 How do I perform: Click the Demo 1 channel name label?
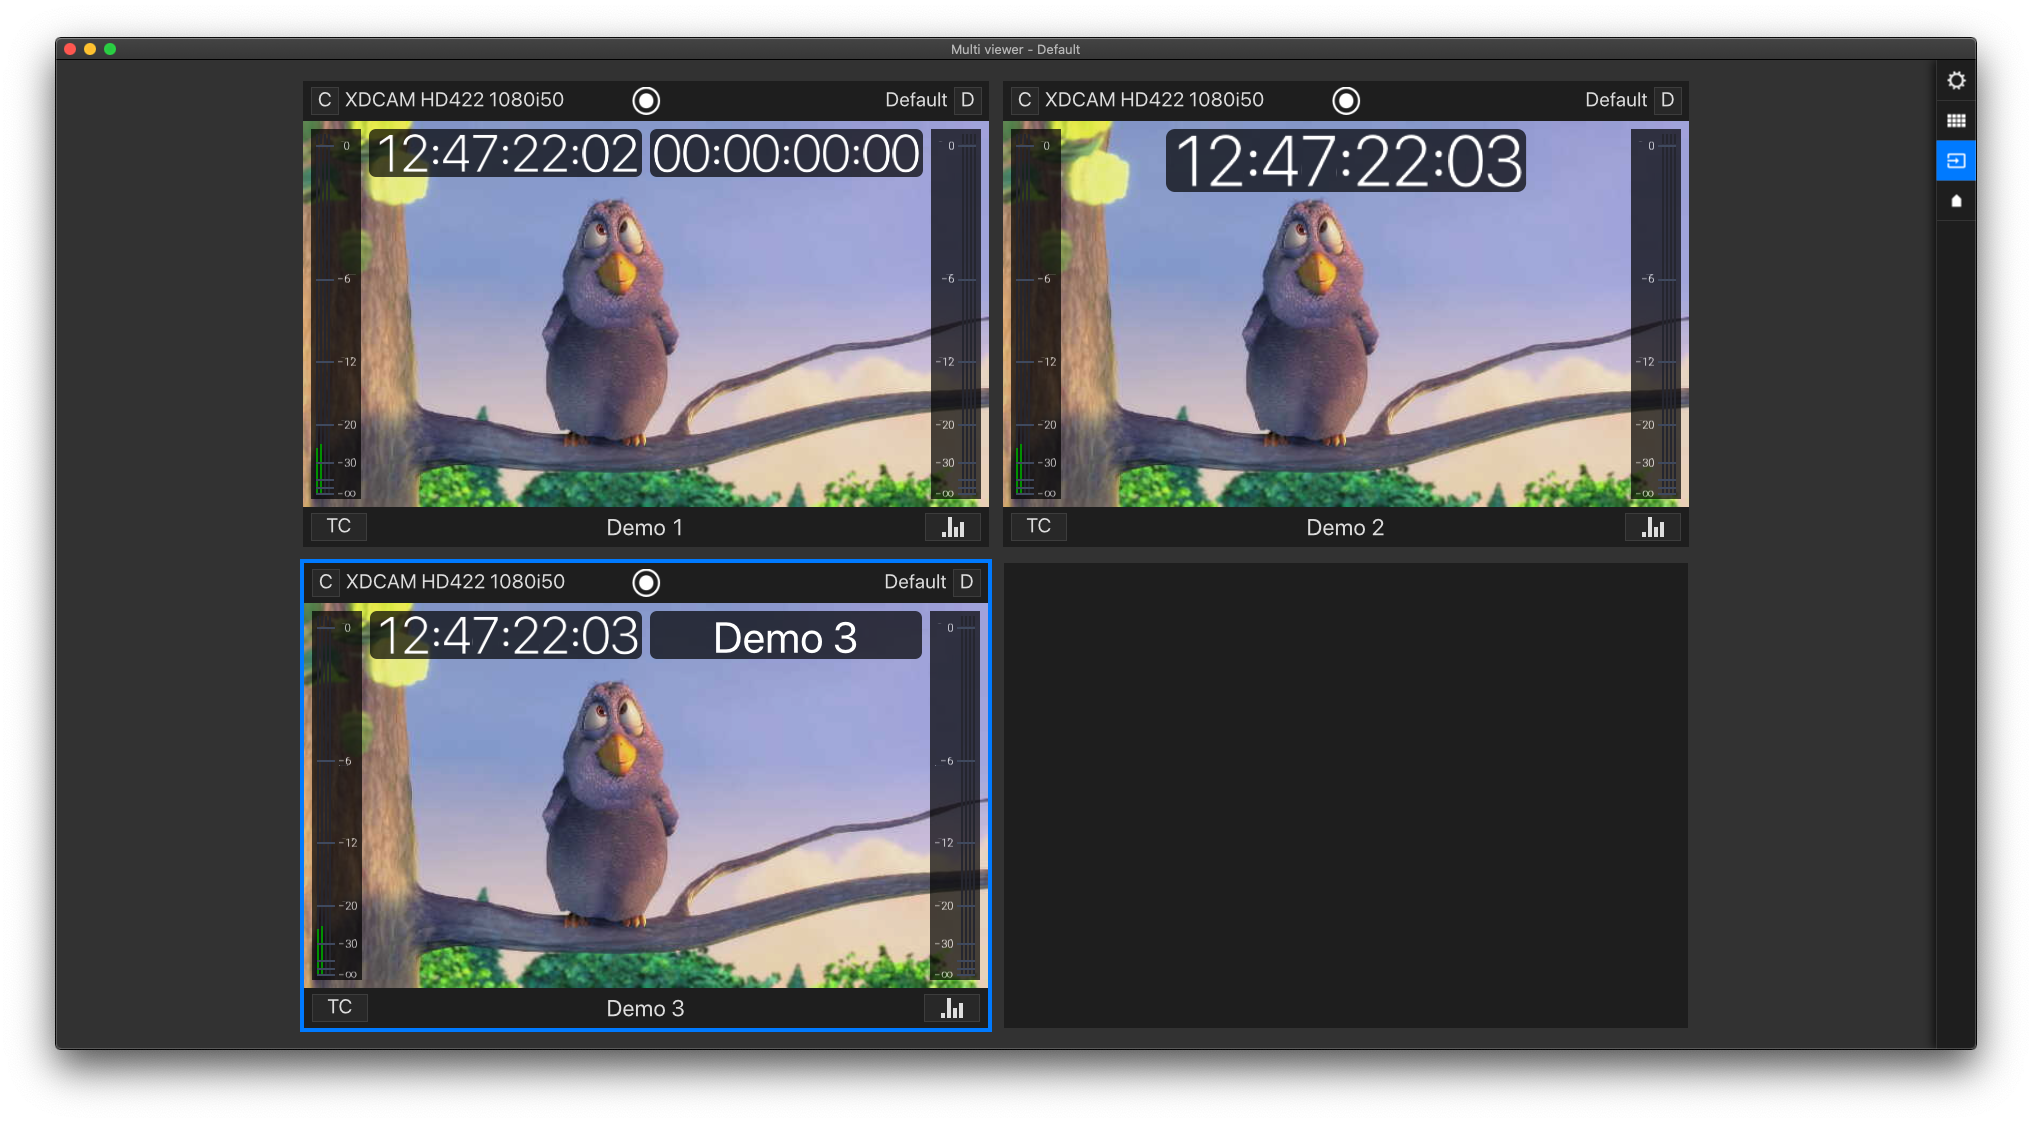645,528
